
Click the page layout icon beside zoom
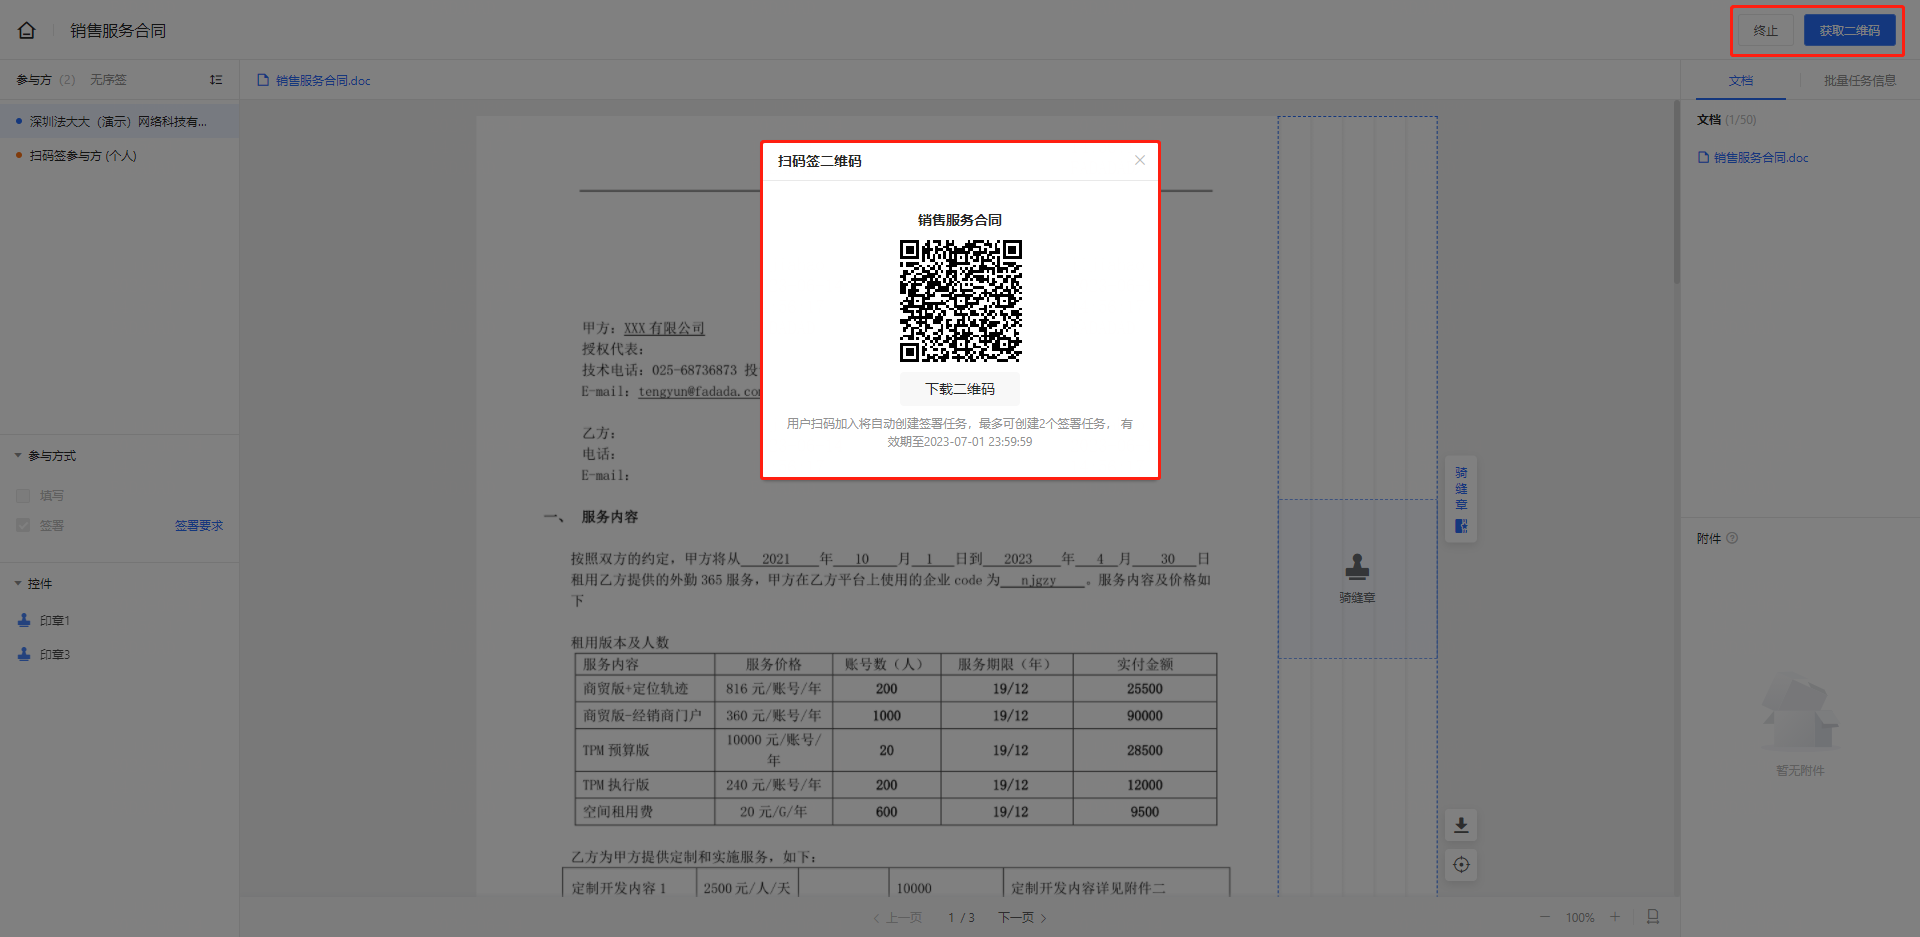coord(1653,917)
